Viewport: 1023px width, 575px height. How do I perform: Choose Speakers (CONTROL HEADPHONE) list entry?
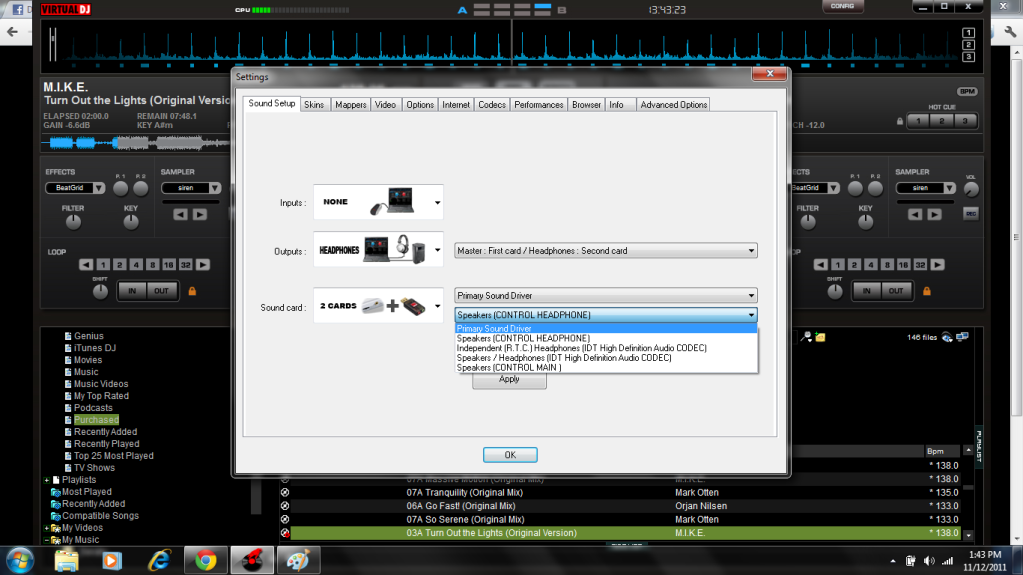point(605,338)
